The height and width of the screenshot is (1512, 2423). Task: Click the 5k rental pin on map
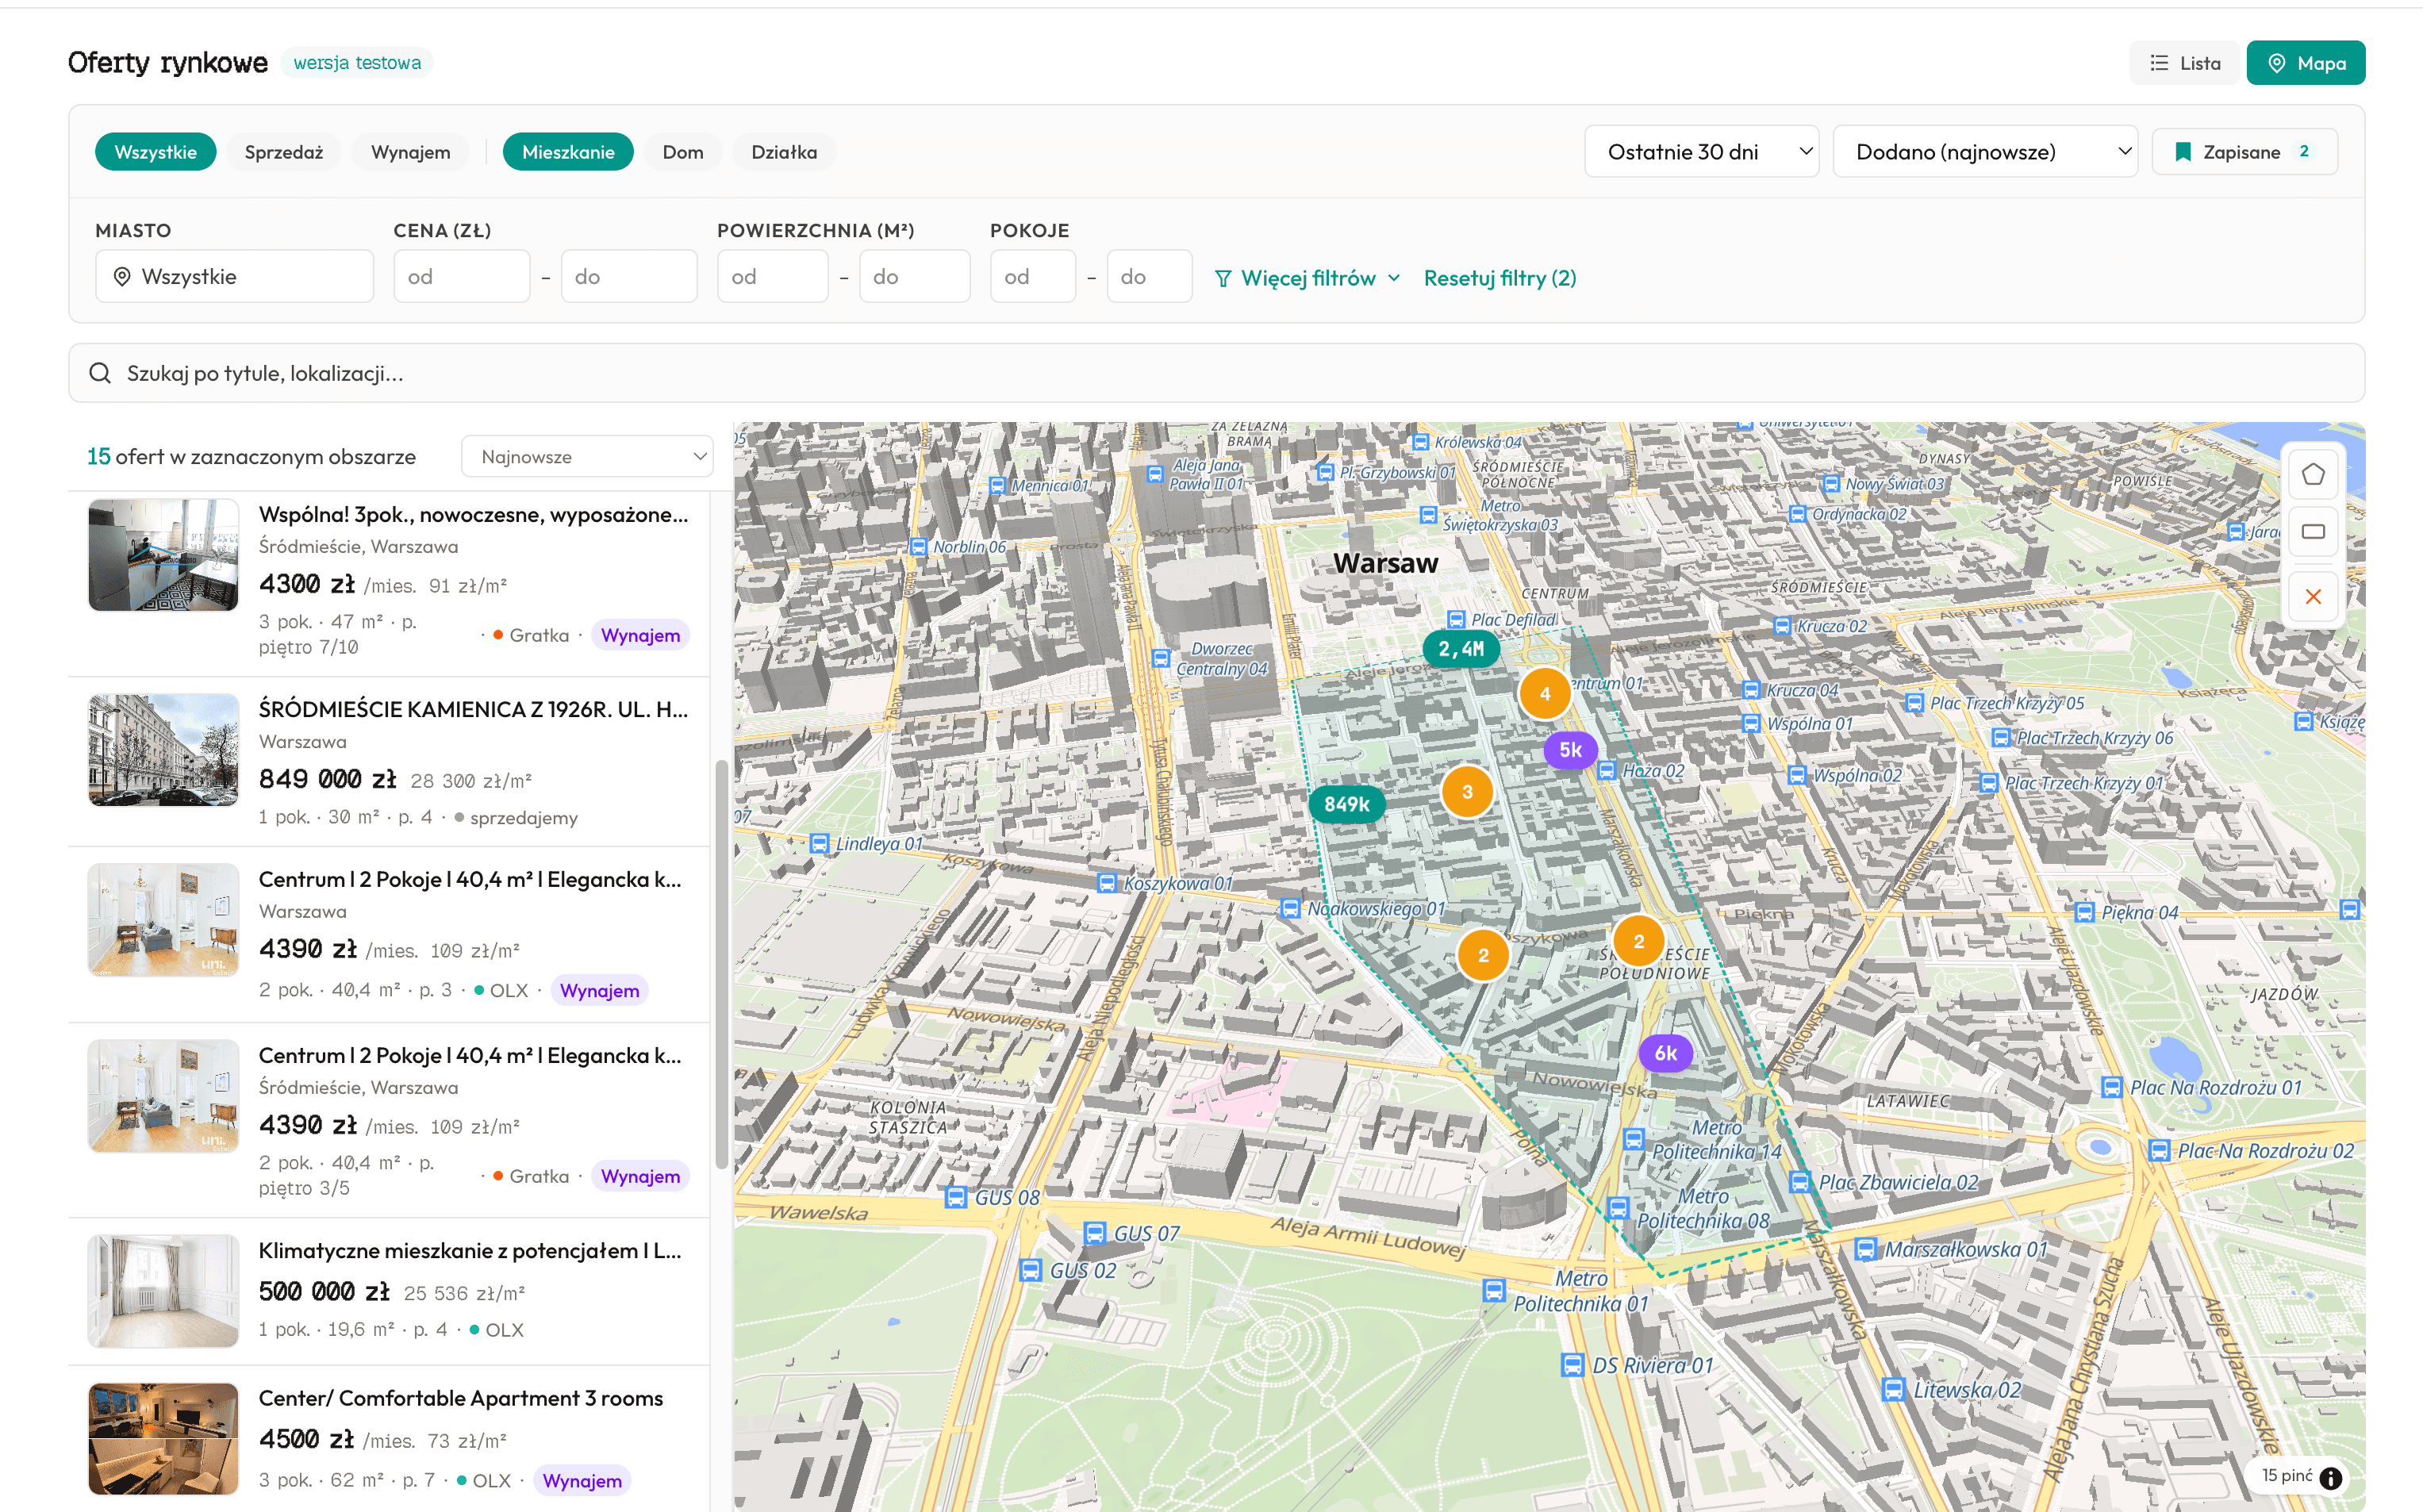tap(1570, 750)
